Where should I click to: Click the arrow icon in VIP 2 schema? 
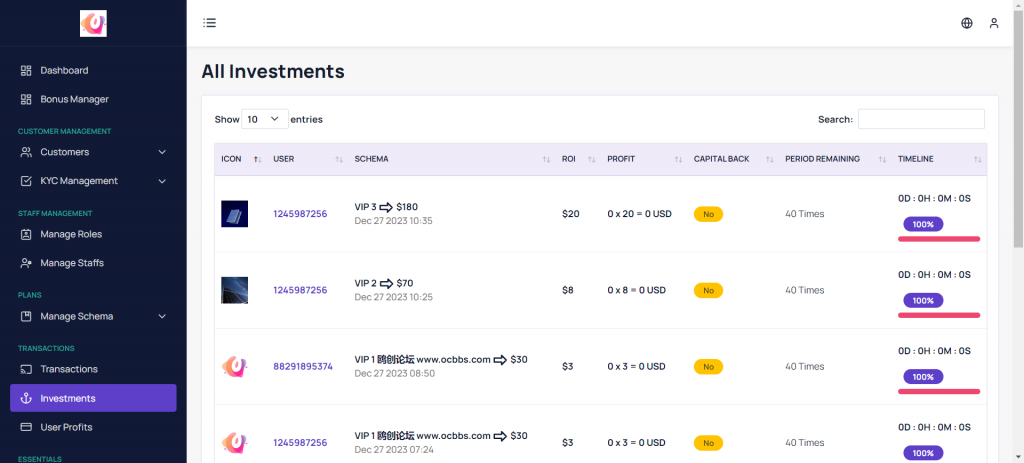386,283
